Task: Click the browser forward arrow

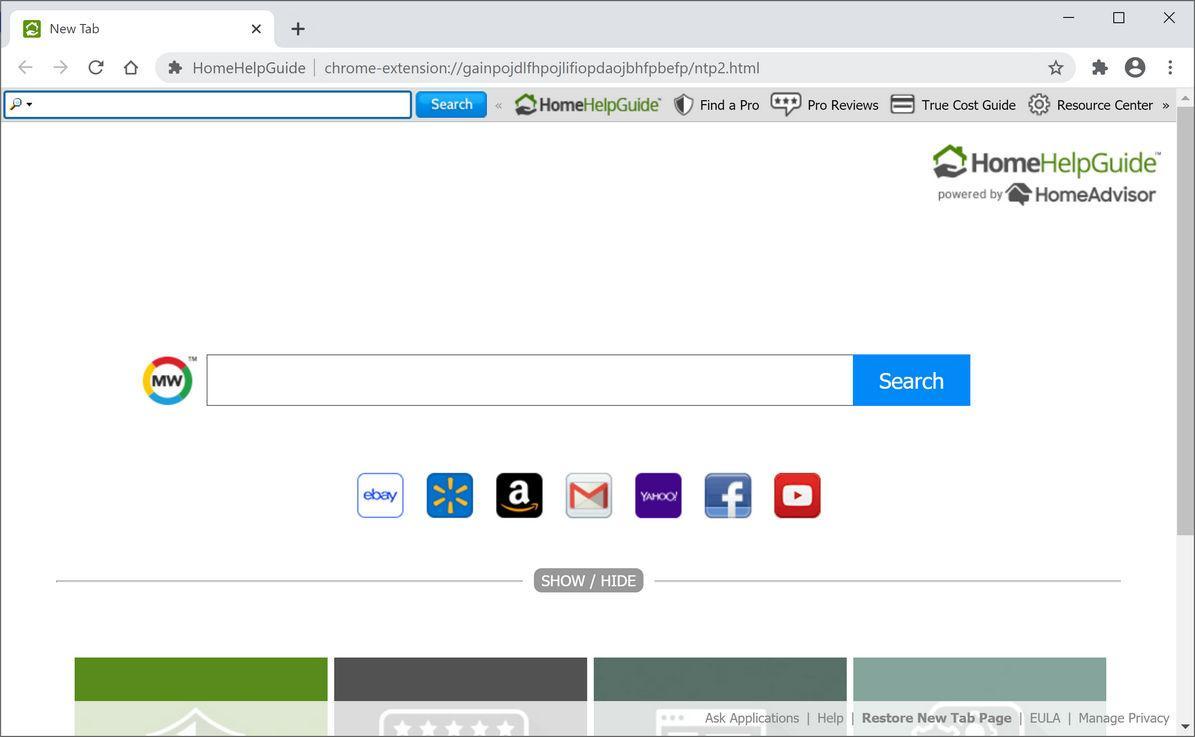Action: 60,68
